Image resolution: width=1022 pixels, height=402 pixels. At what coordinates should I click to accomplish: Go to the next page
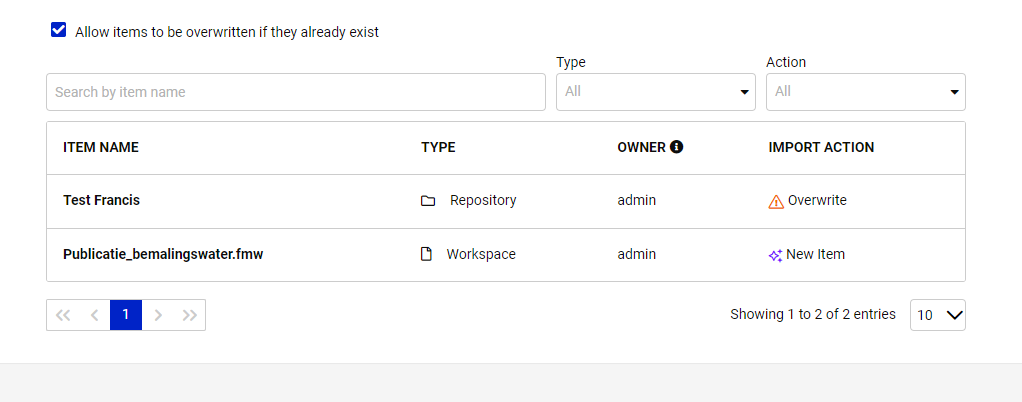pos(158,315)
